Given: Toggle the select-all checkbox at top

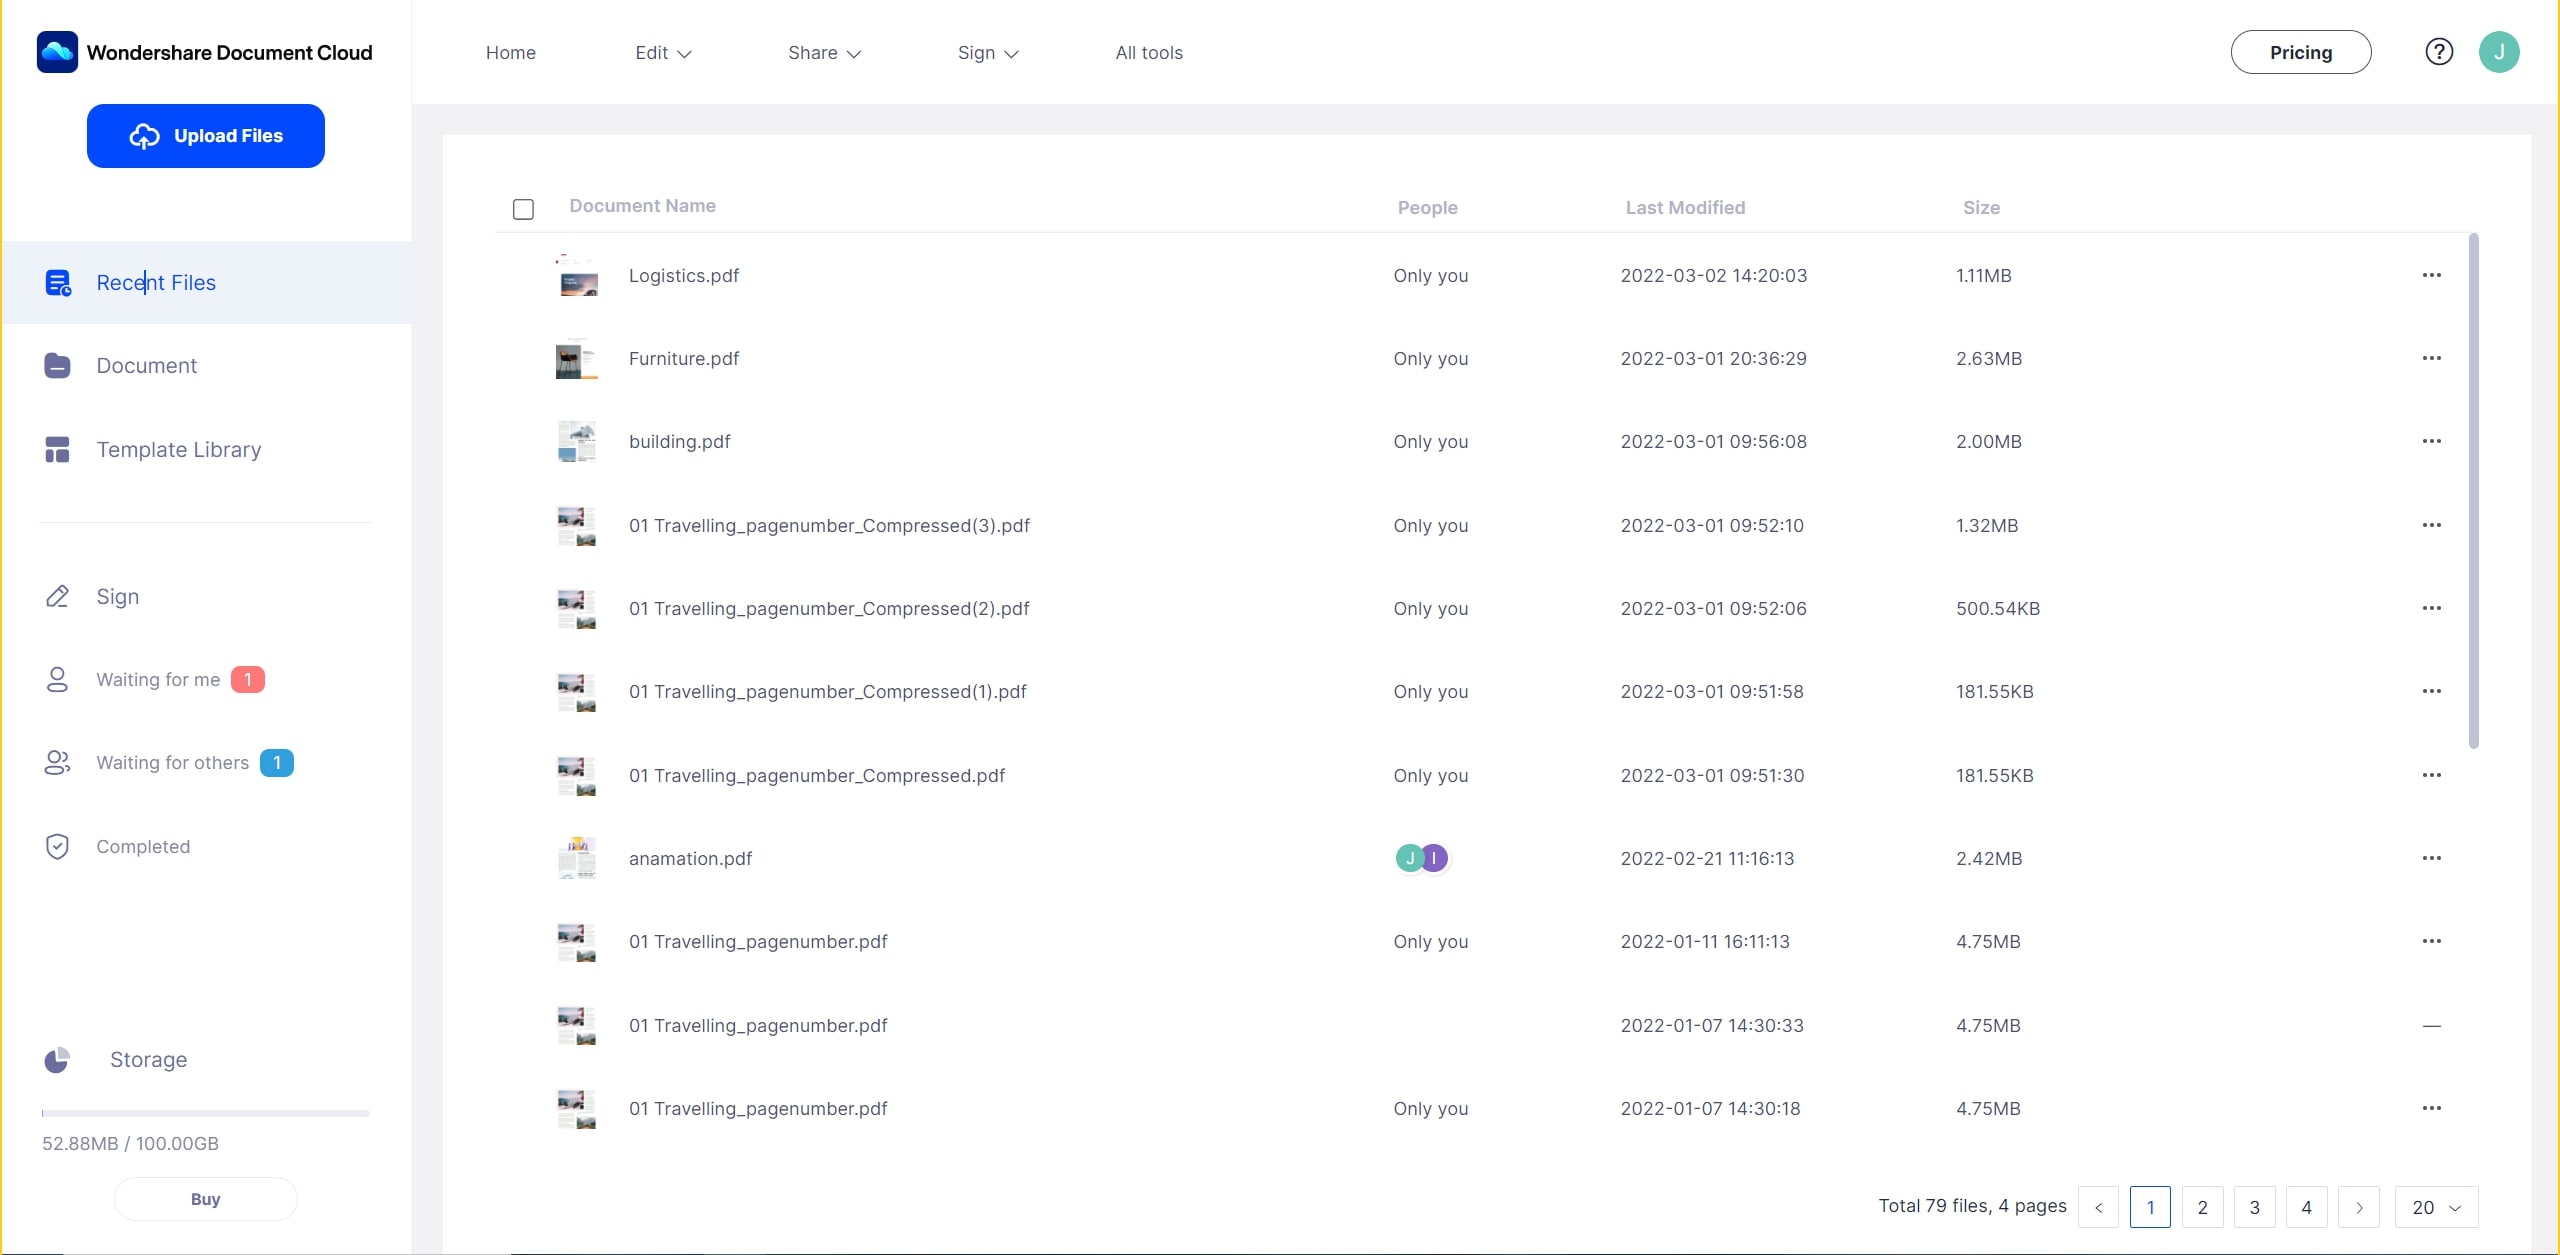Looking at the screenshot, I should point(522,209).
